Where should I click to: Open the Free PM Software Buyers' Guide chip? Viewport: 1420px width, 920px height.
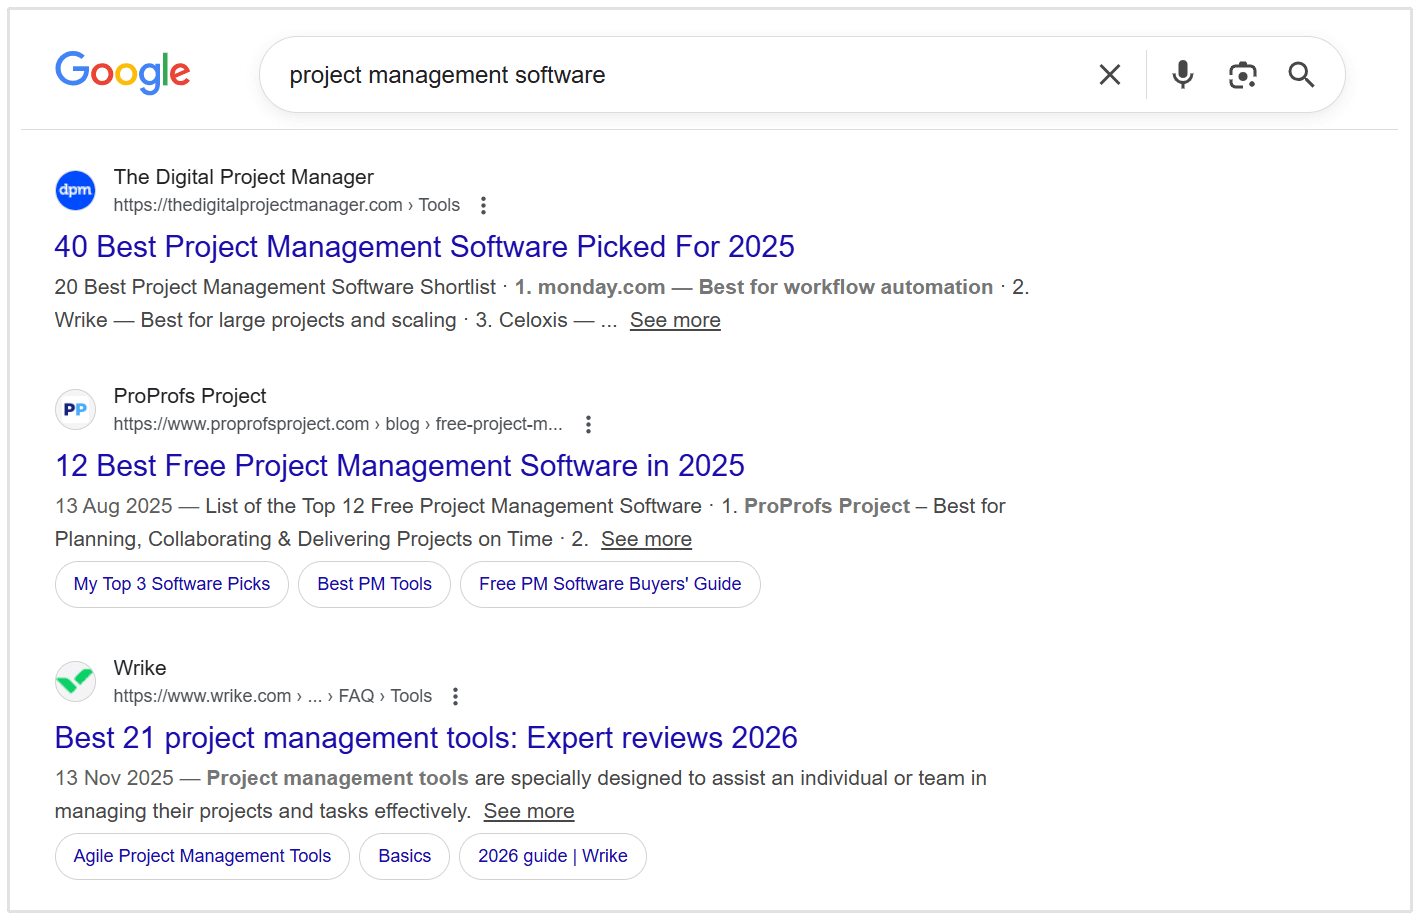click(610, 584)
